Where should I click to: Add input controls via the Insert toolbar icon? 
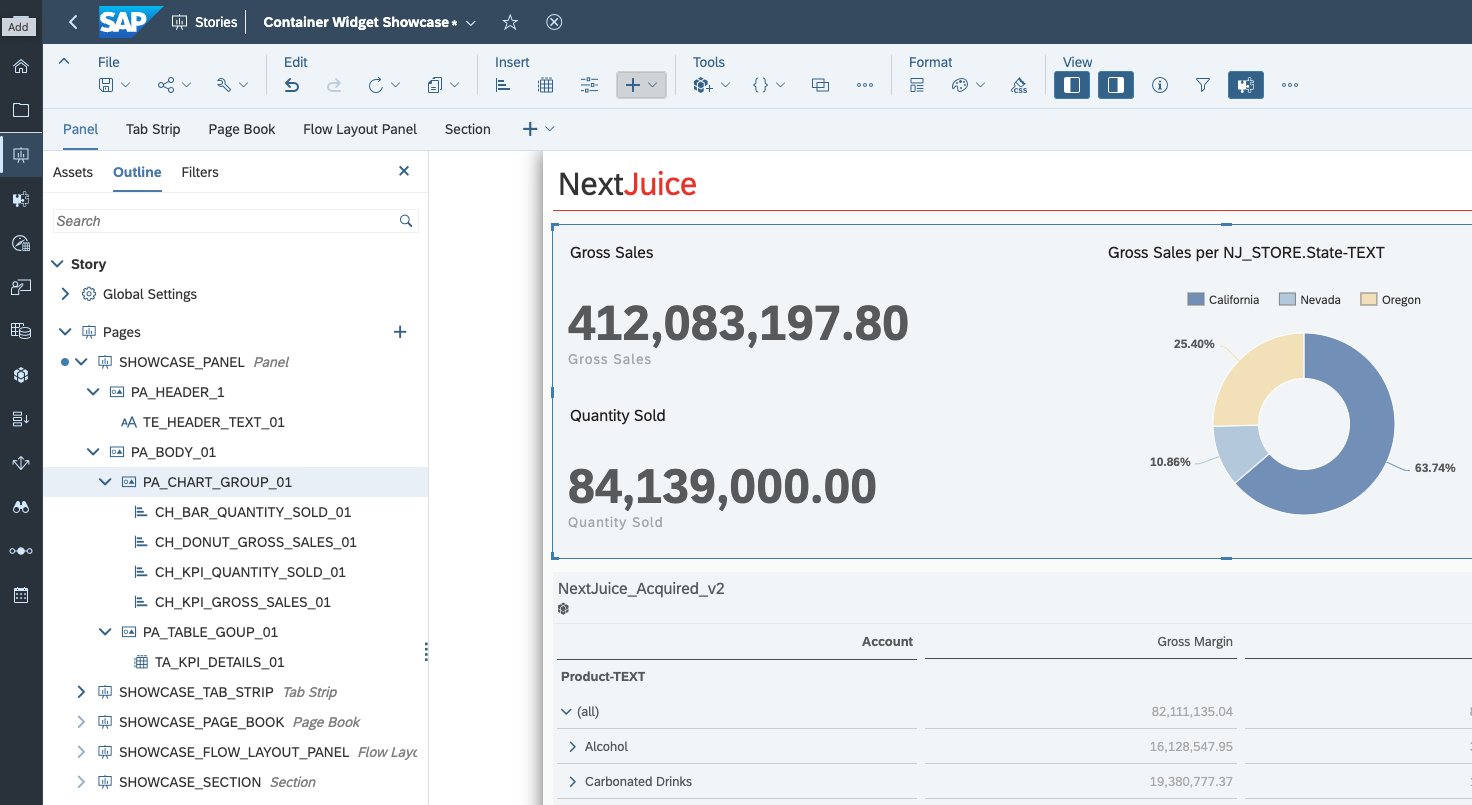[589, 85]
